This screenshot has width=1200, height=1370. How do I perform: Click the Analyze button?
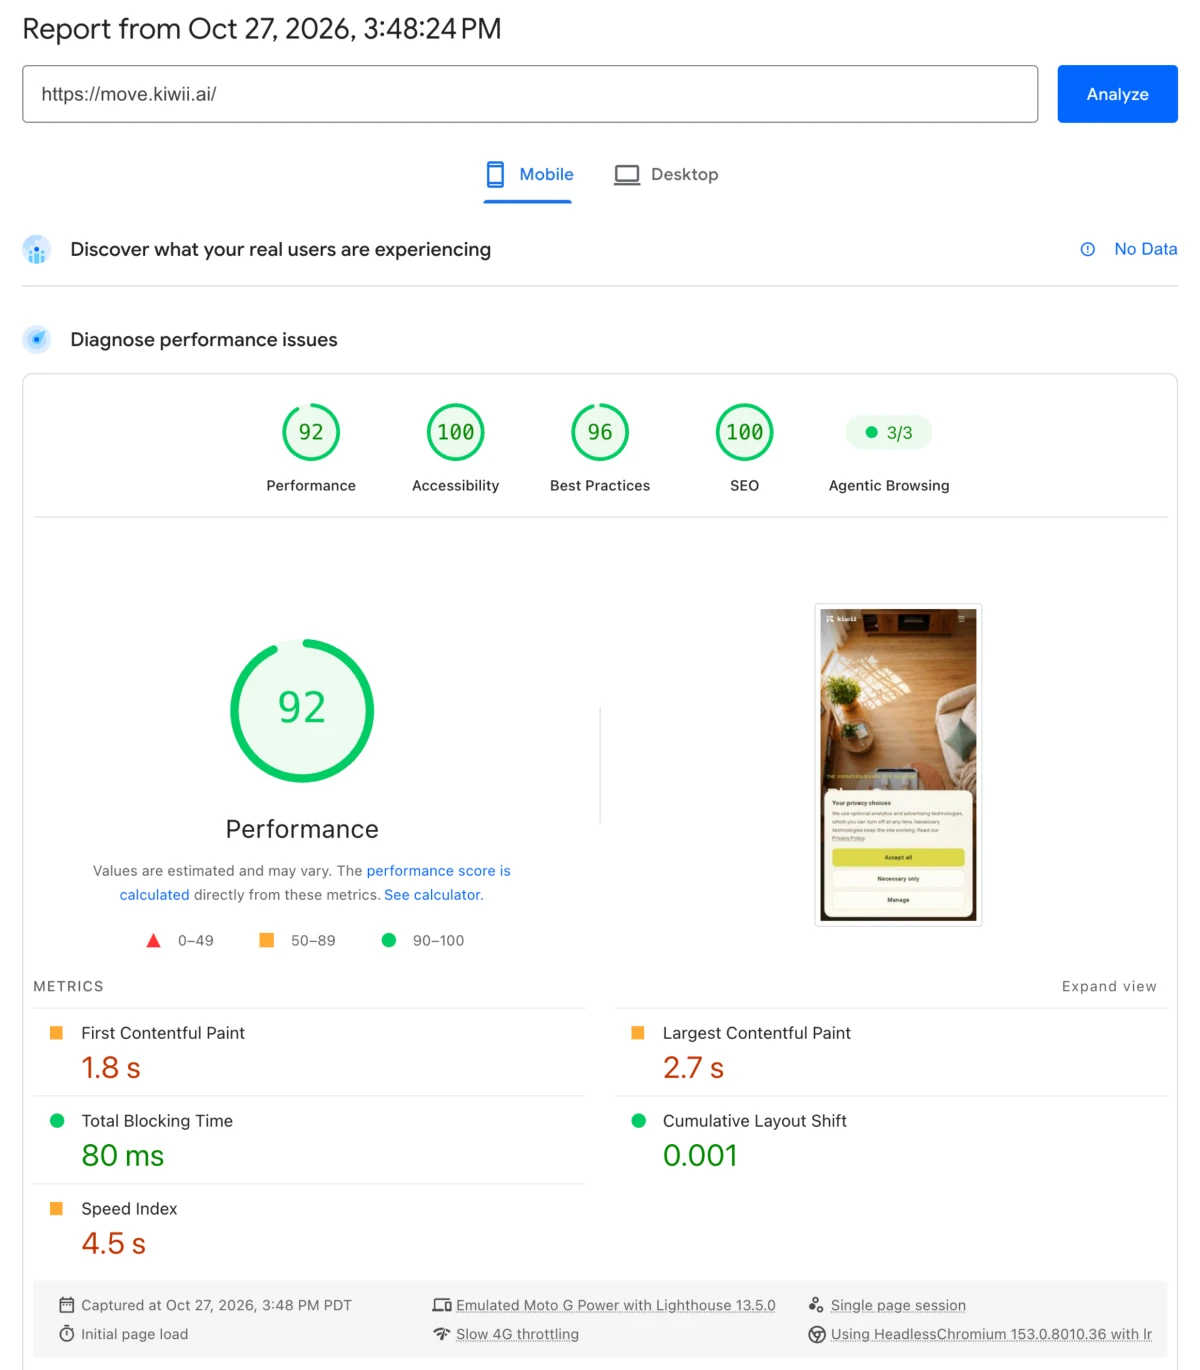pyautogui.click(x=1117, y=94)
